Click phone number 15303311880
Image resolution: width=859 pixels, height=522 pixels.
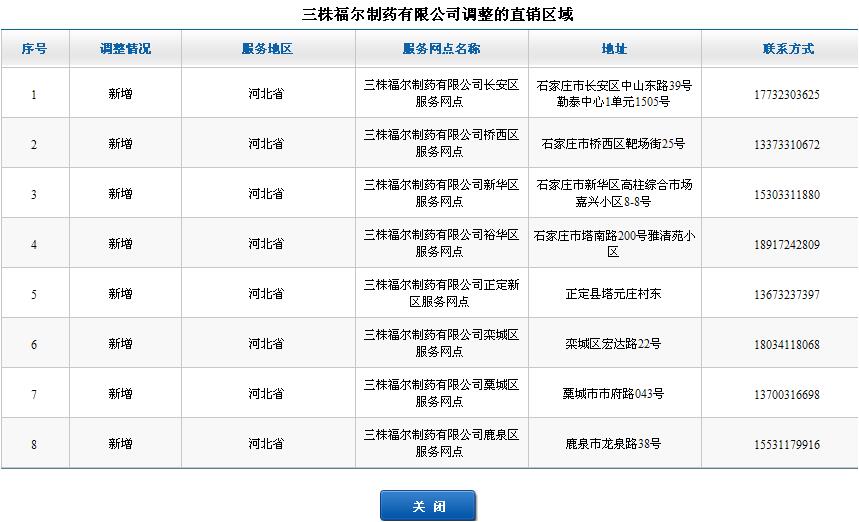(786, 194)
